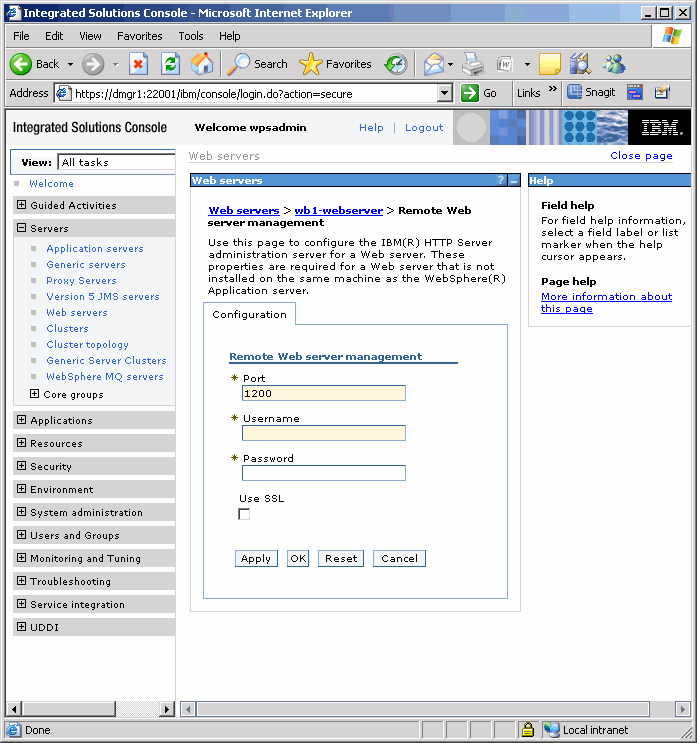Click the Home icon in toolbar
Screen dimensions: 697x743
click(202, 64)
